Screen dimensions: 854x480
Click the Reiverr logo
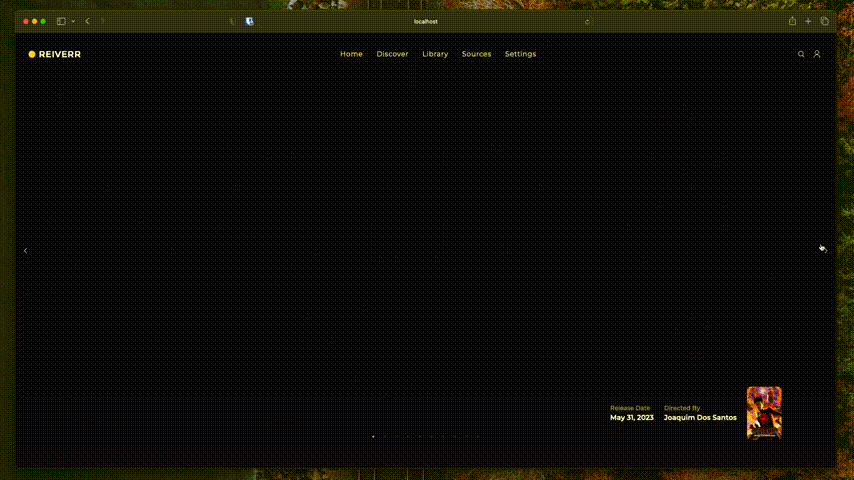(54, 54)
